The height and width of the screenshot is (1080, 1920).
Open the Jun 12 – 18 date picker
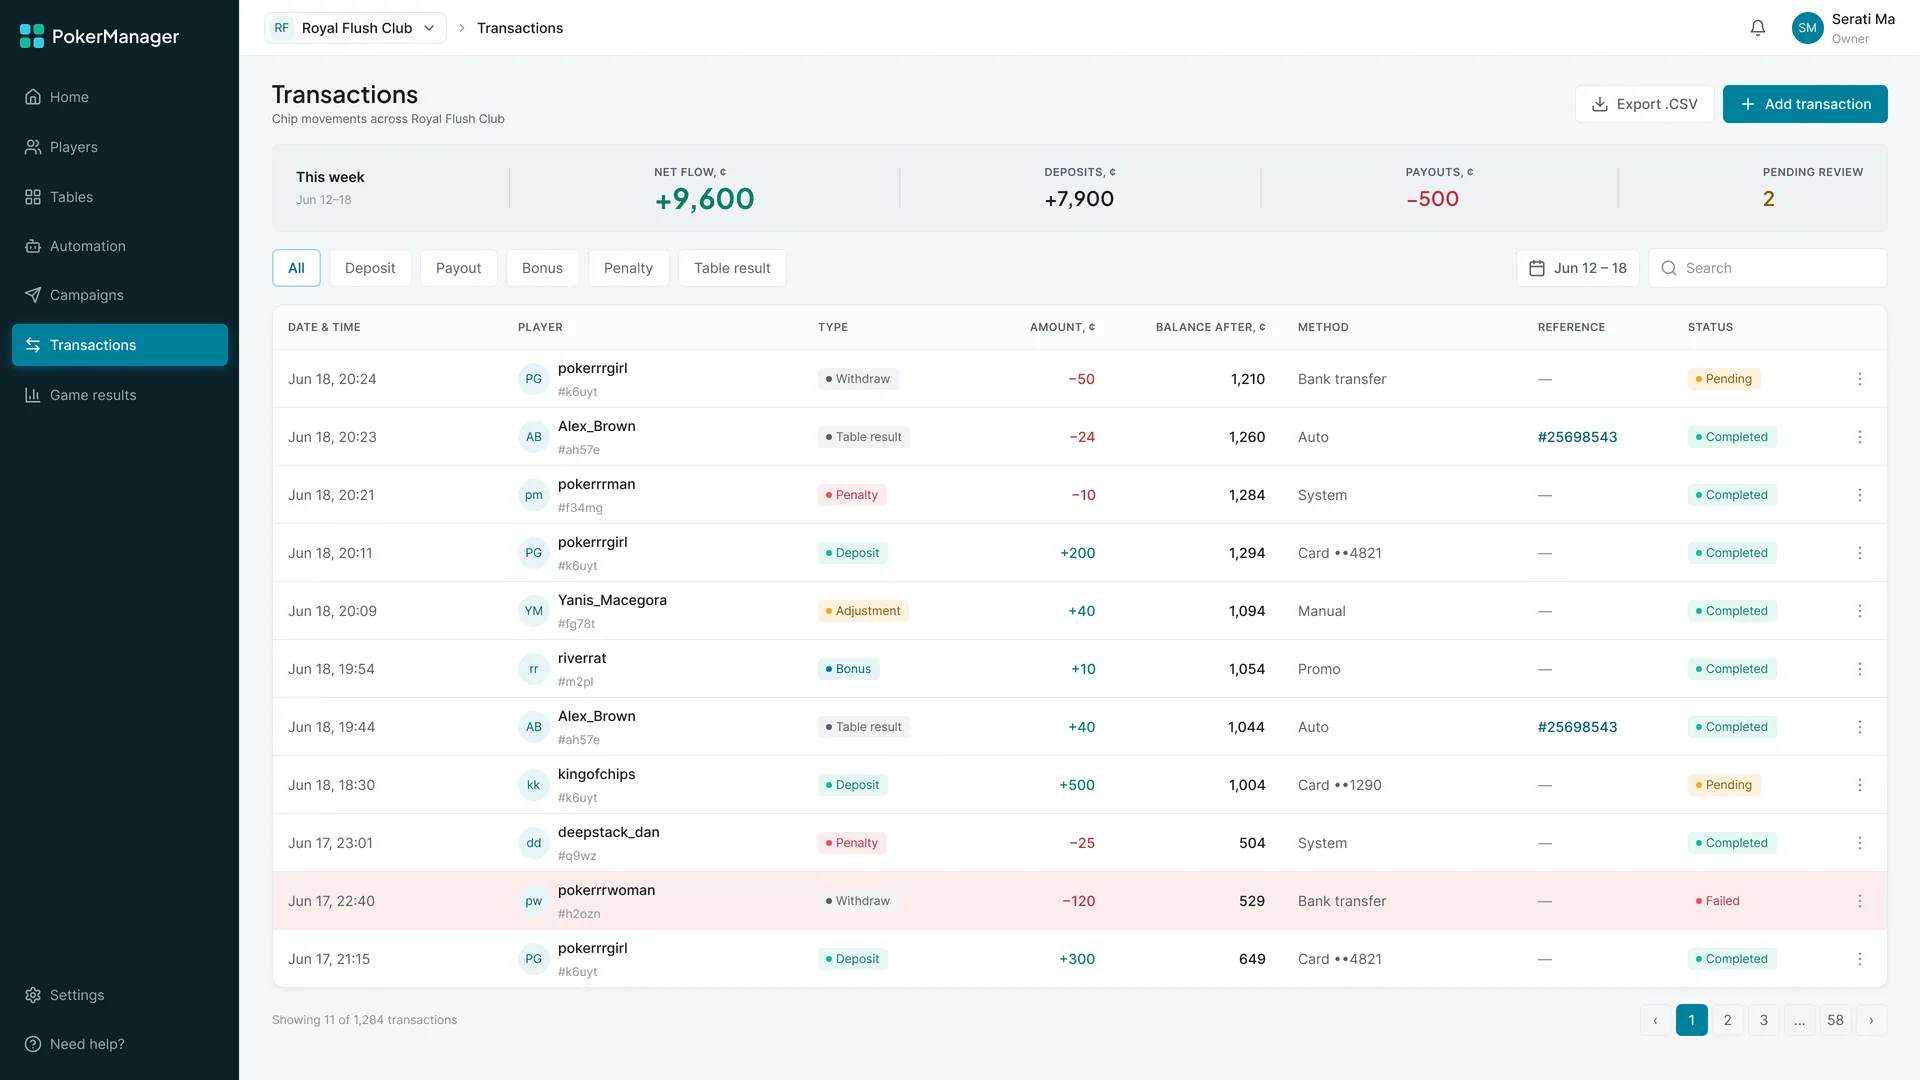click(1578, 268)
